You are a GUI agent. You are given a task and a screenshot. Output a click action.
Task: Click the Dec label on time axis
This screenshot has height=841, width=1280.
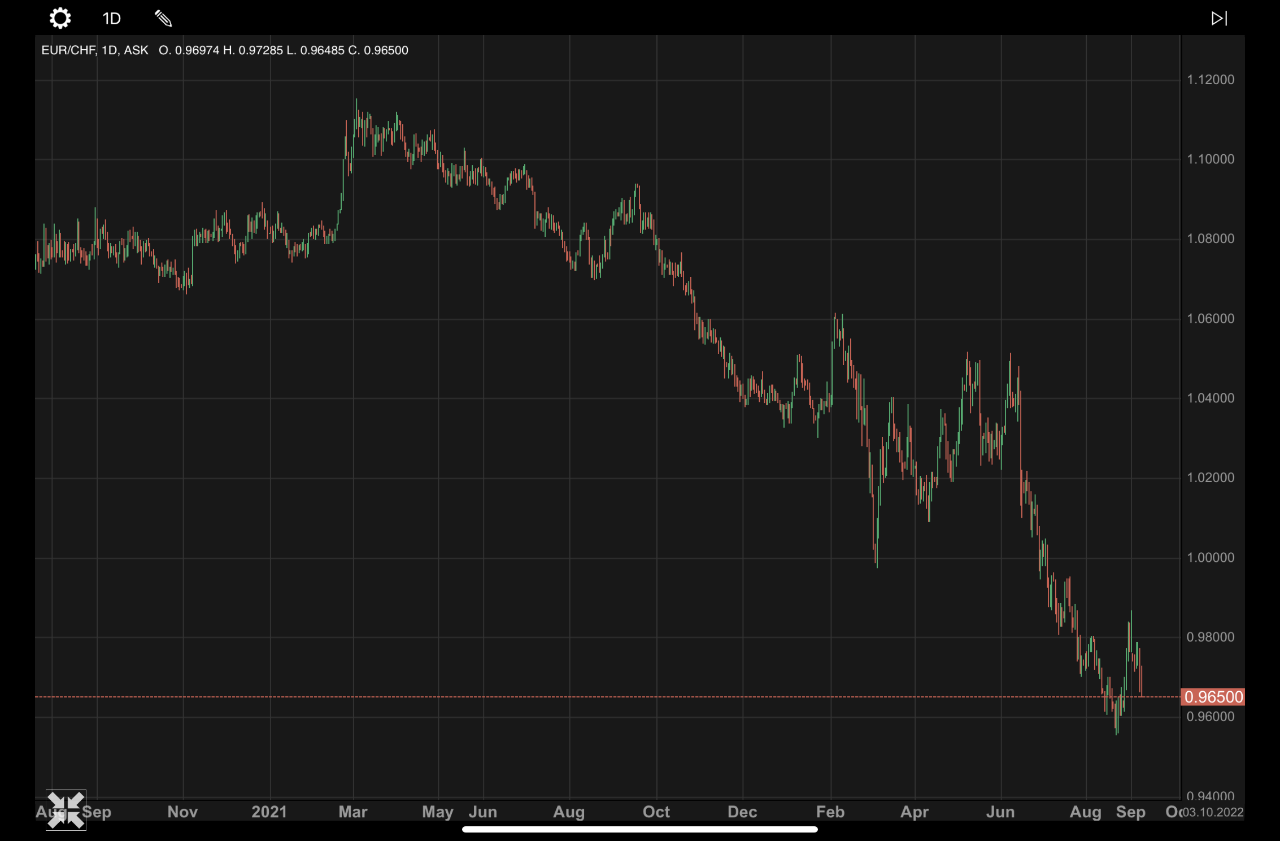pyautogui.click(x=742, y=812)
